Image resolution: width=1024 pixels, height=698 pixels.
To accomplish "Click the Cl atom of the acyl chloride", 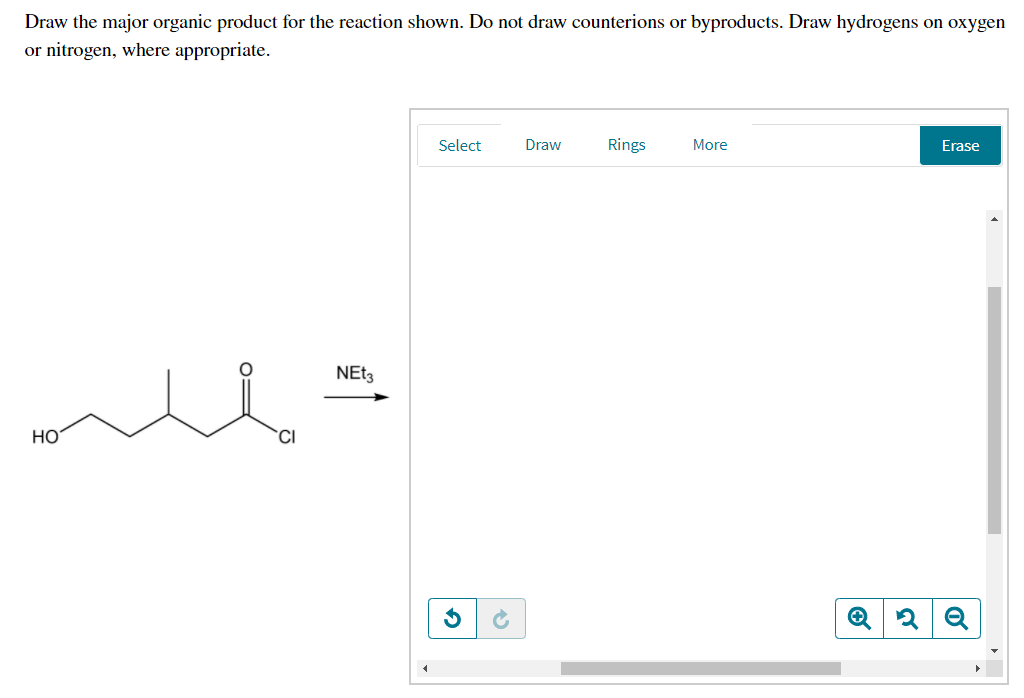I will pos(287,437).
